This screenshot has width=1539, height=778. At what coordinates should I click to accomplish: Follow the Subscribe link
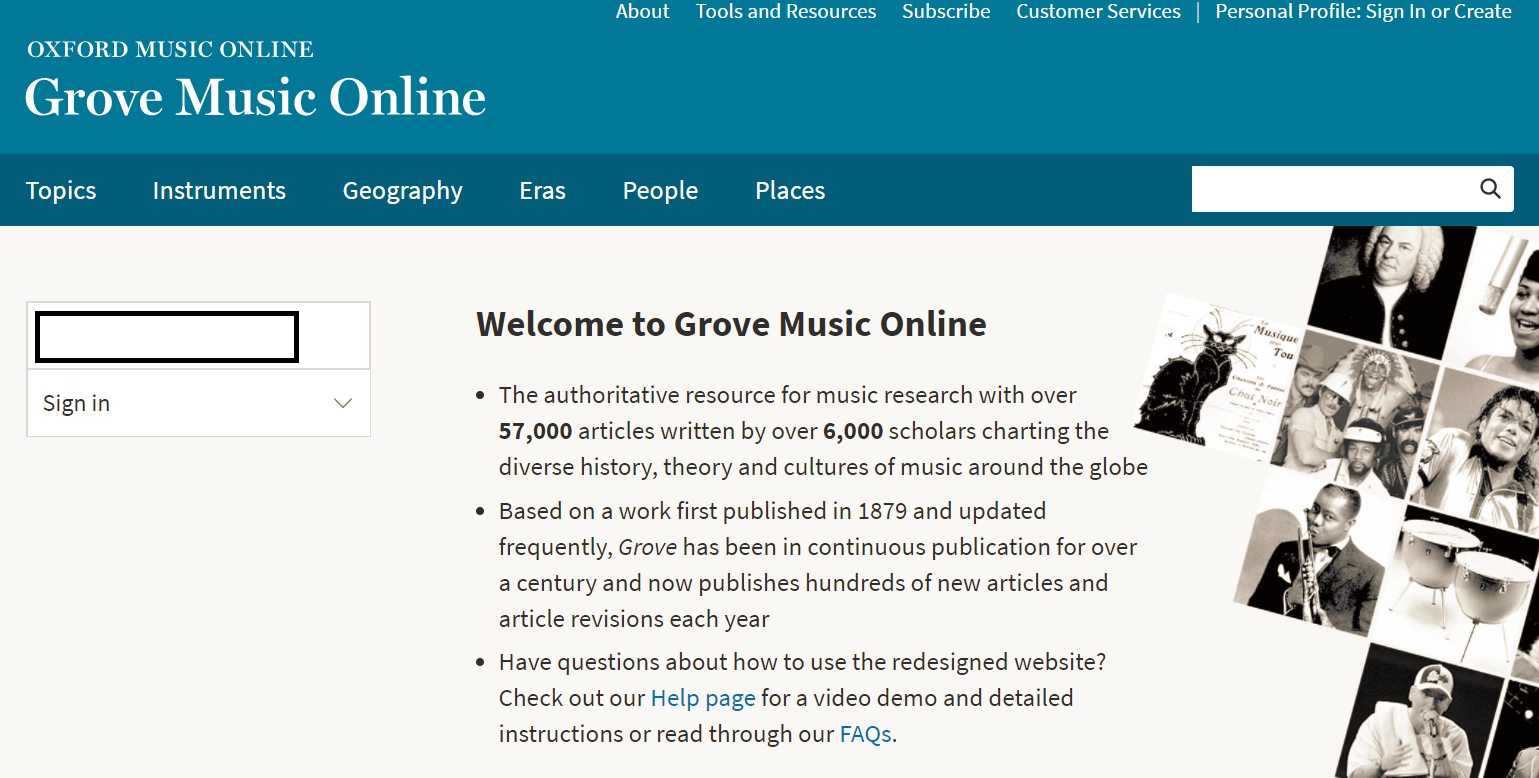coord(946,11)
